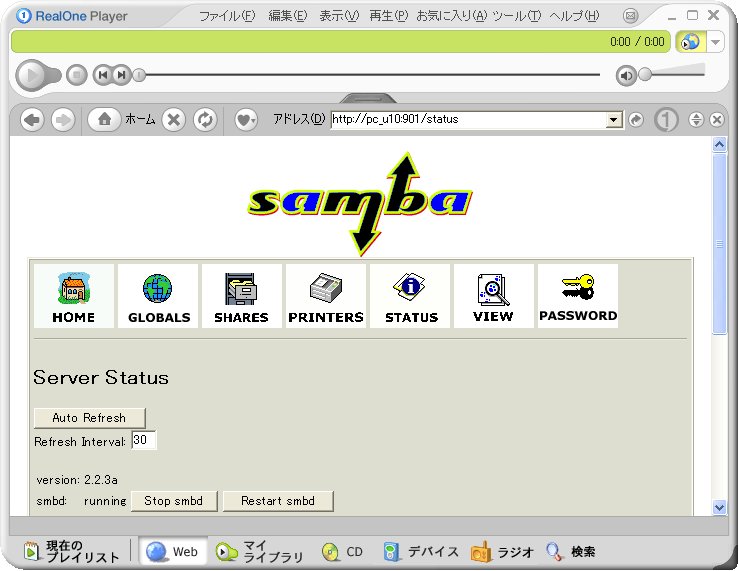Click the smbd running status text
This screenshot has width=739, height=571.
(81, 501)
